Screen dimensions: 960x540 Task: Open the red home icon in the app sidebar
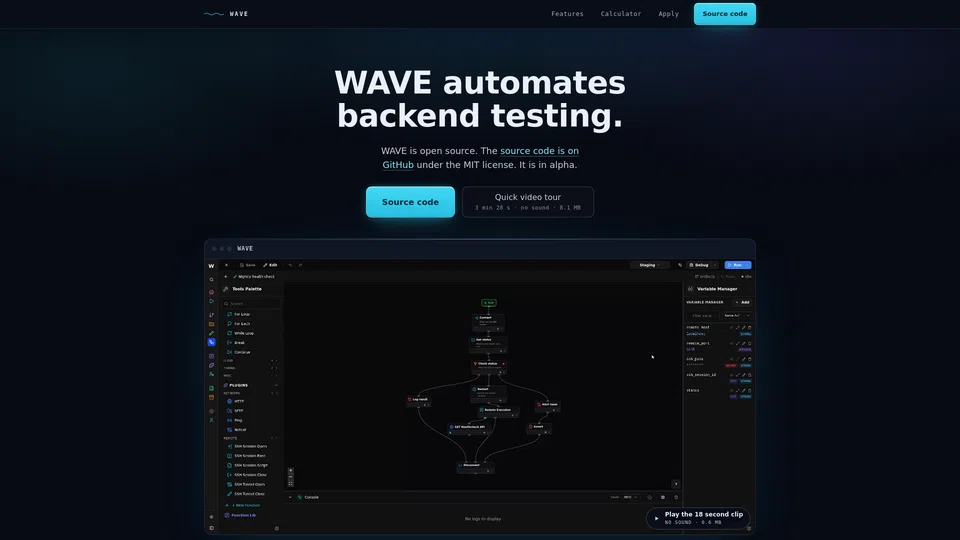[212, 292]
